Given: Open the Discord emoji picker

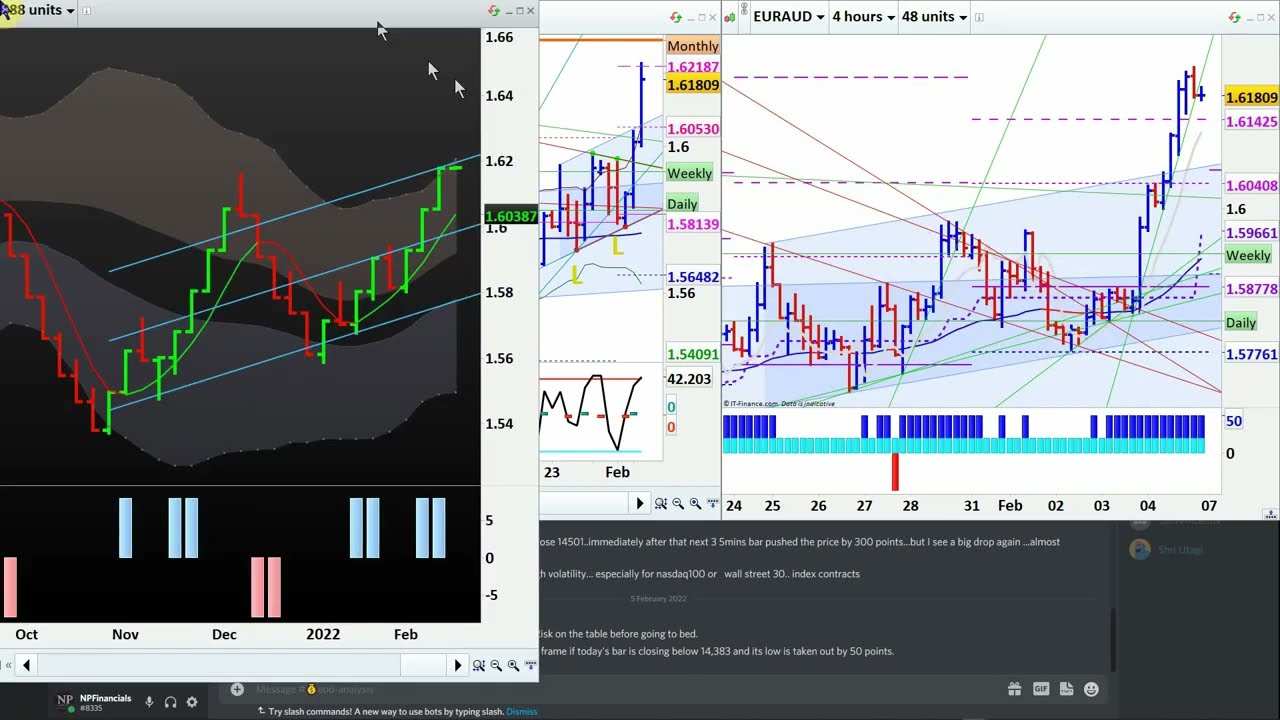Looking at the screenshot, I should pyautogui.click(x=1091, y=689).
